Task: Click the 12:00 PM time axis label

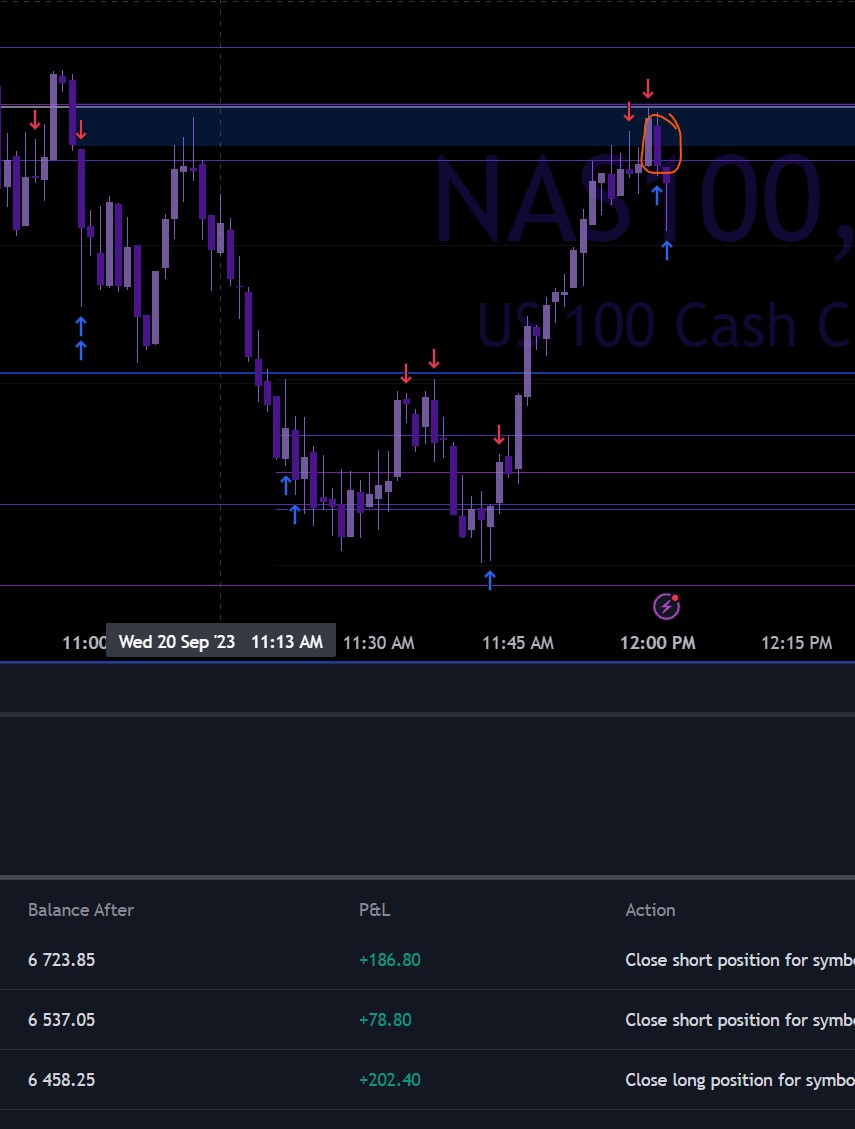Action: click(658, 642)
